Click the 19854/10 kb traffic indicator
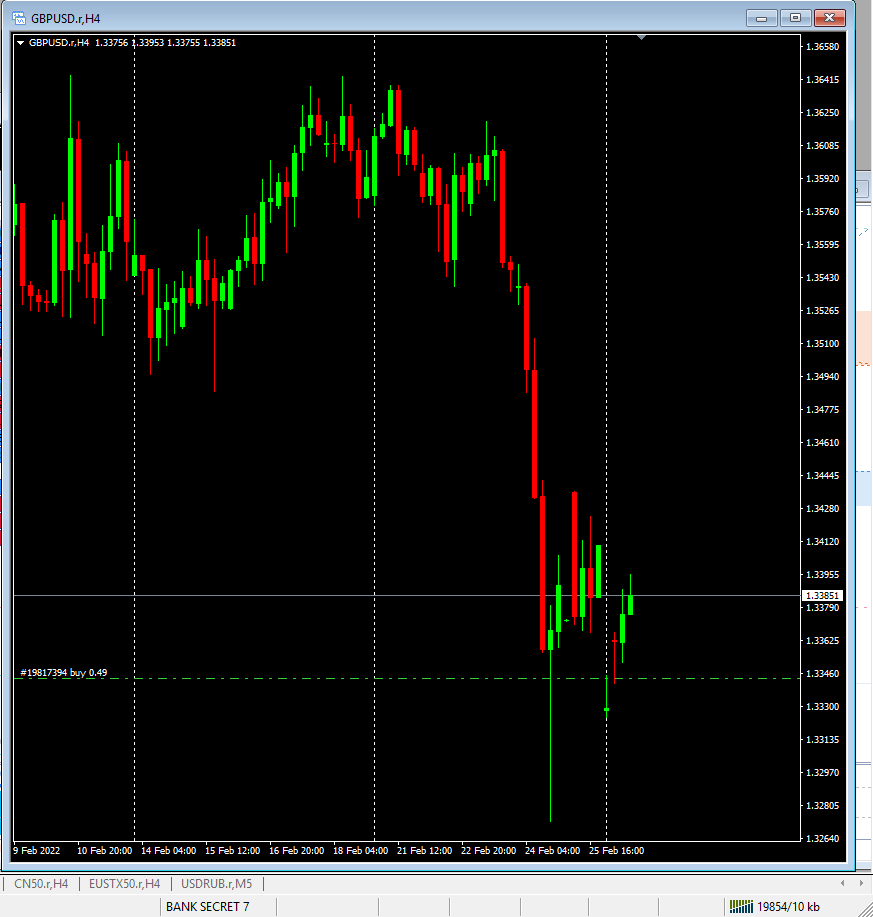The image size is (873, 917). [x=788, y=906]
